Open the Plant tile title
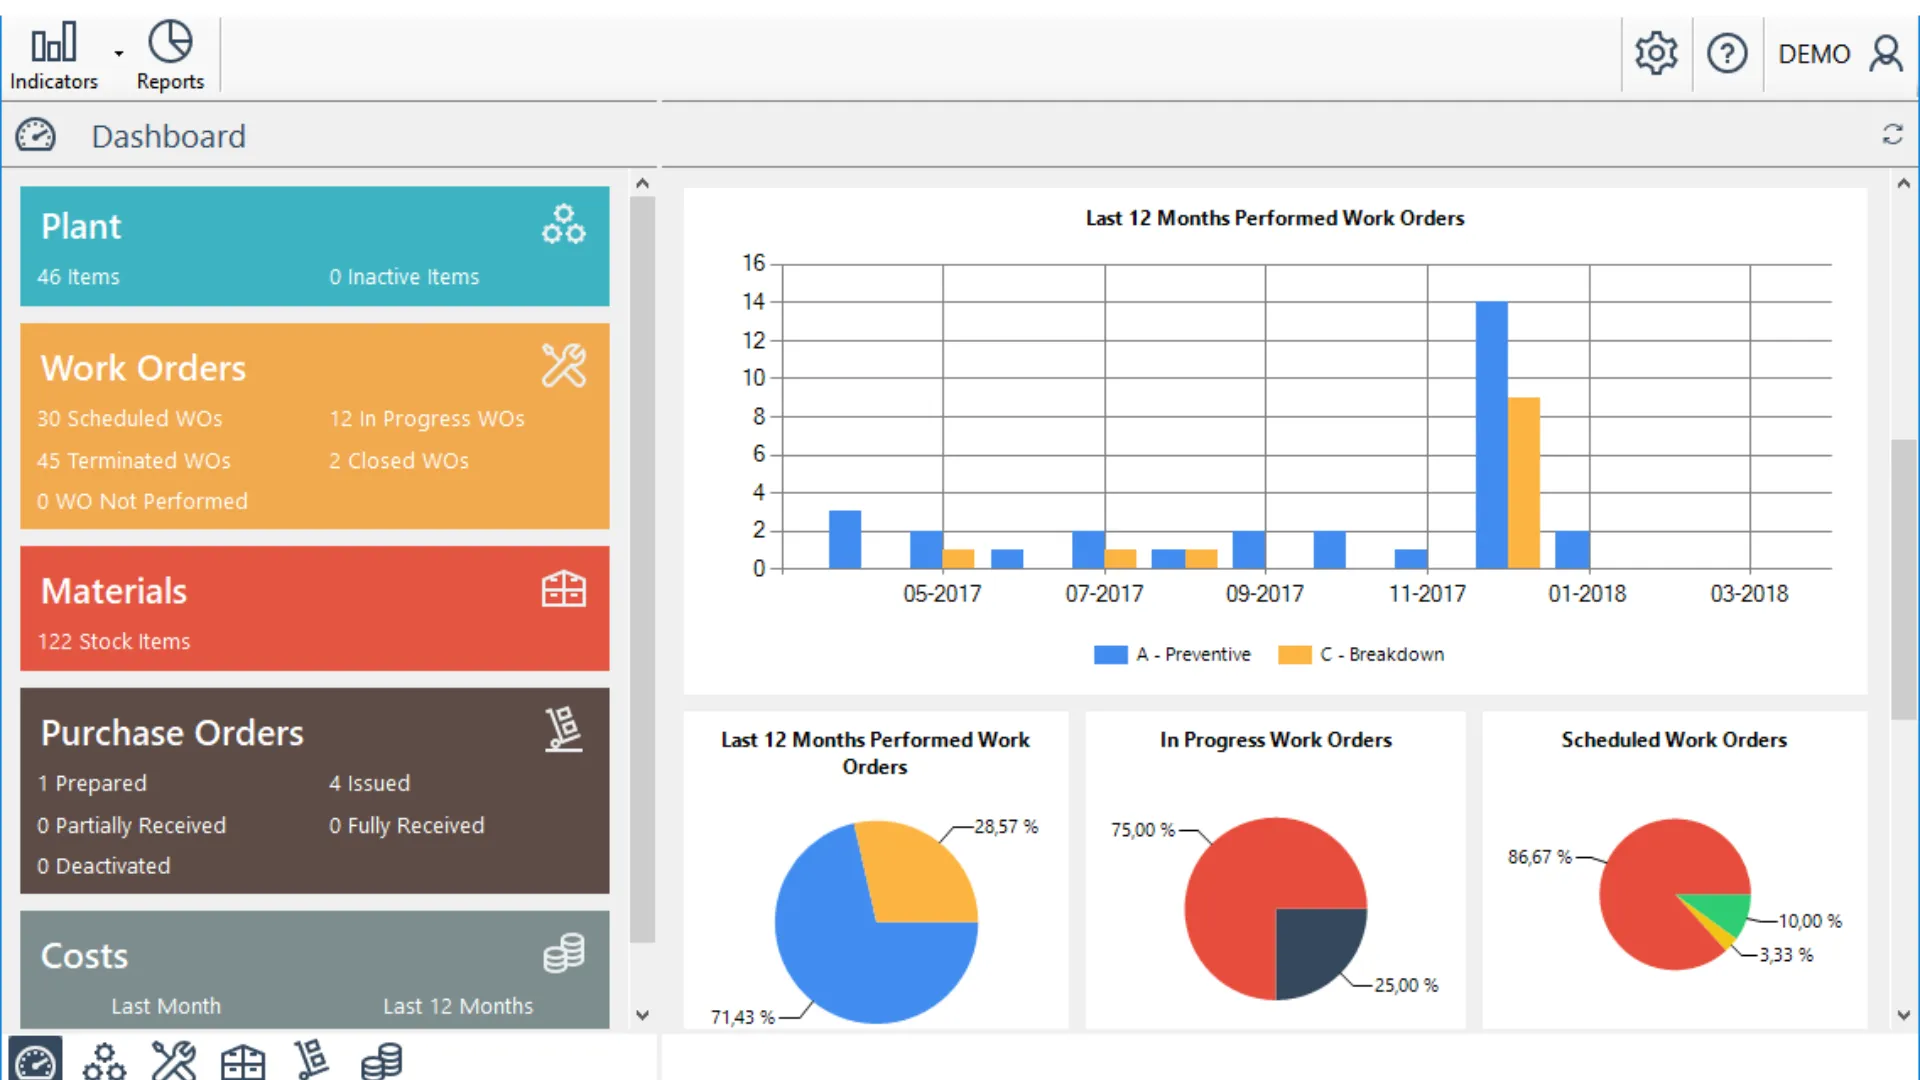Screen dimensions: 1920x1080 point(81,227)
